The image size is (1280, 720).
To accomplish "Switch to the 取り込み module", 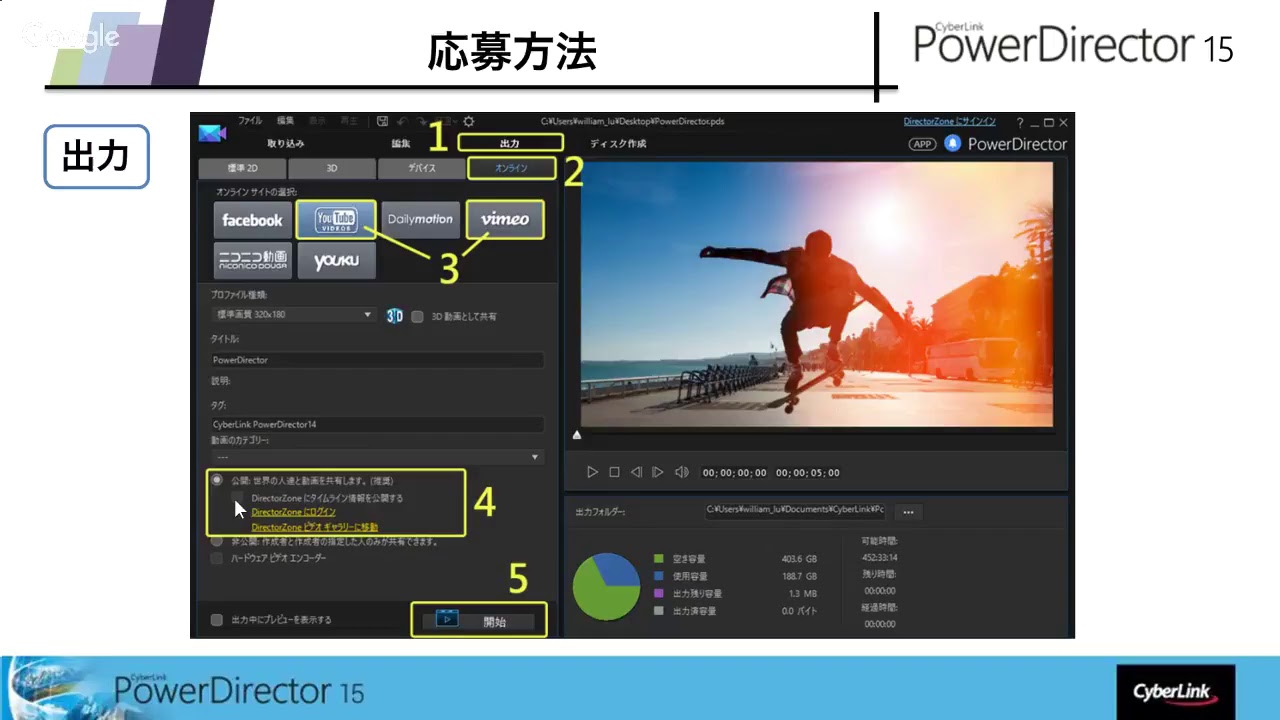I will [285, 143].
